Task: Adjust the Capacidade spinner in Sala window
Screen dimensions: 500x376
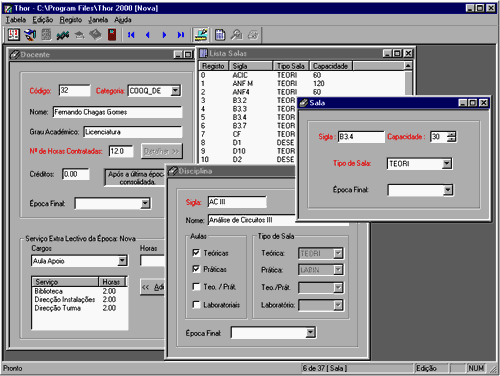Action: 452,136
